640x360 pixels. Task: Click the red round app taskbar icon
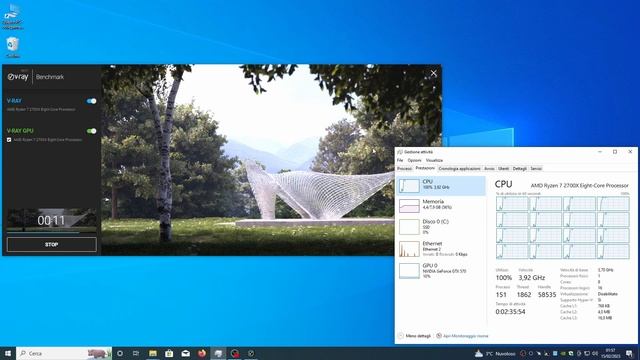[235, 353]
